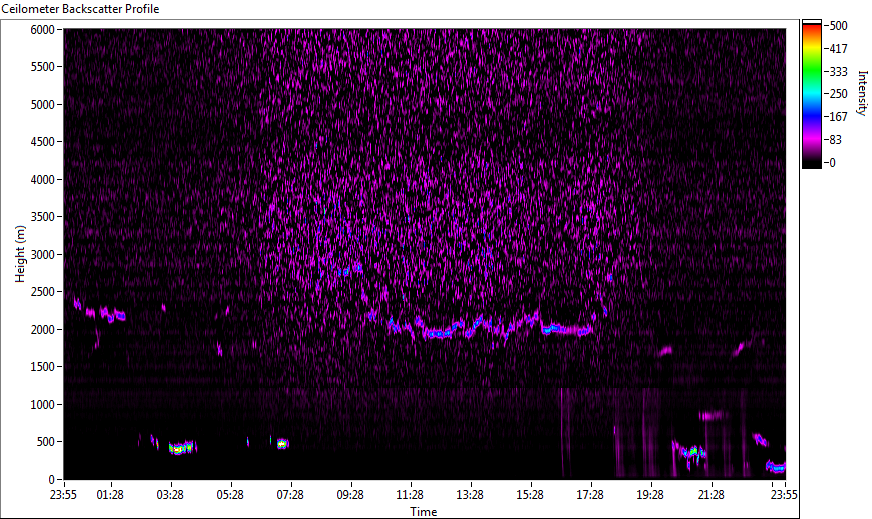Select the 5000 height scale value

point(43,105)
